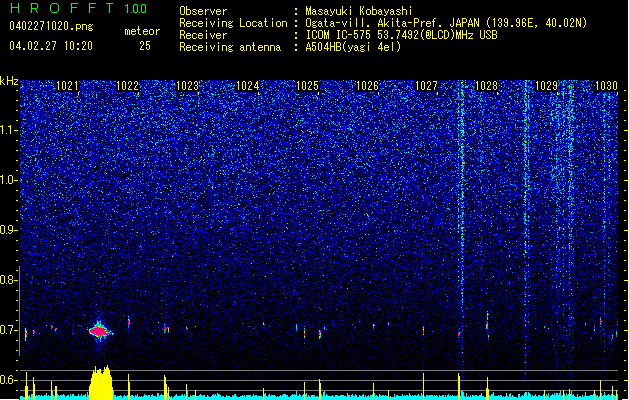
Task: Click the 1.0 kHz frequency label
Action: (x=9, y=180)
